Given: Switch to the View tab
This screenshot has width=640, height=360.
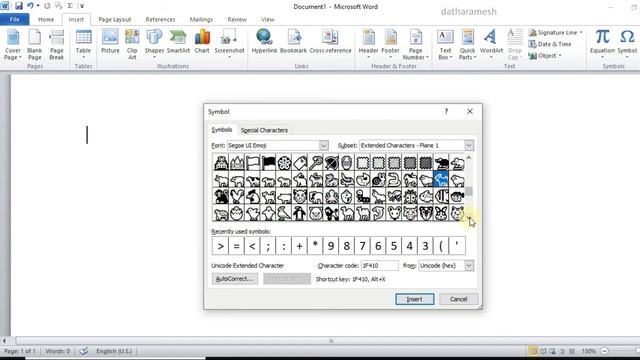Looking at the screenshot, I should click(267, 19).
